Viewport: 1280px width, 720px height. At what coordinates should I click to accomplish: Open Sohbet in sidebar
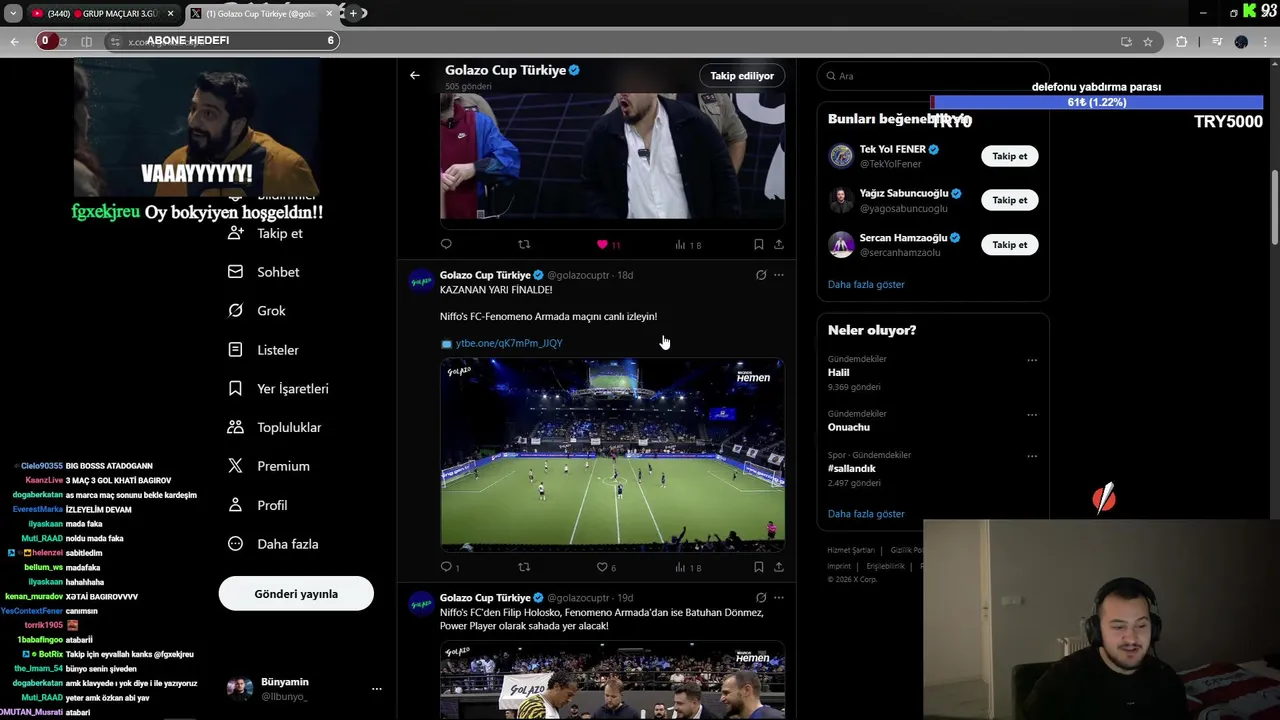[264, 272]
